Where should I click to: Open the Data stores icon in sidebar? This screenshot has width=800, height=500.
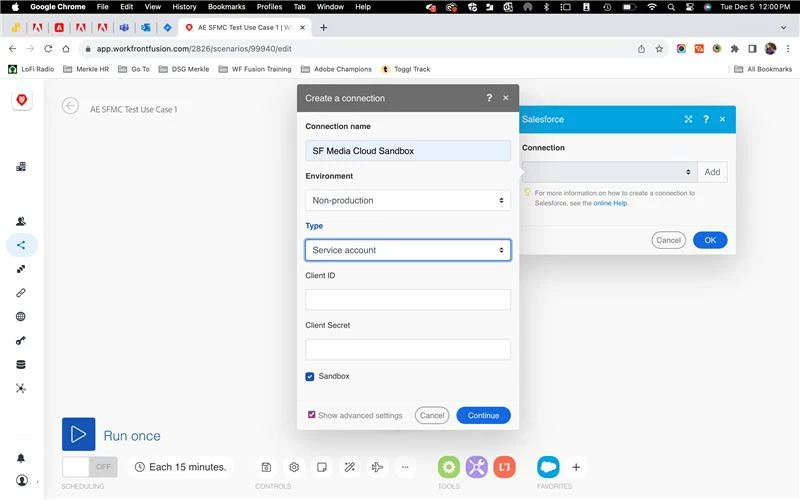click(x=21, y=365)
